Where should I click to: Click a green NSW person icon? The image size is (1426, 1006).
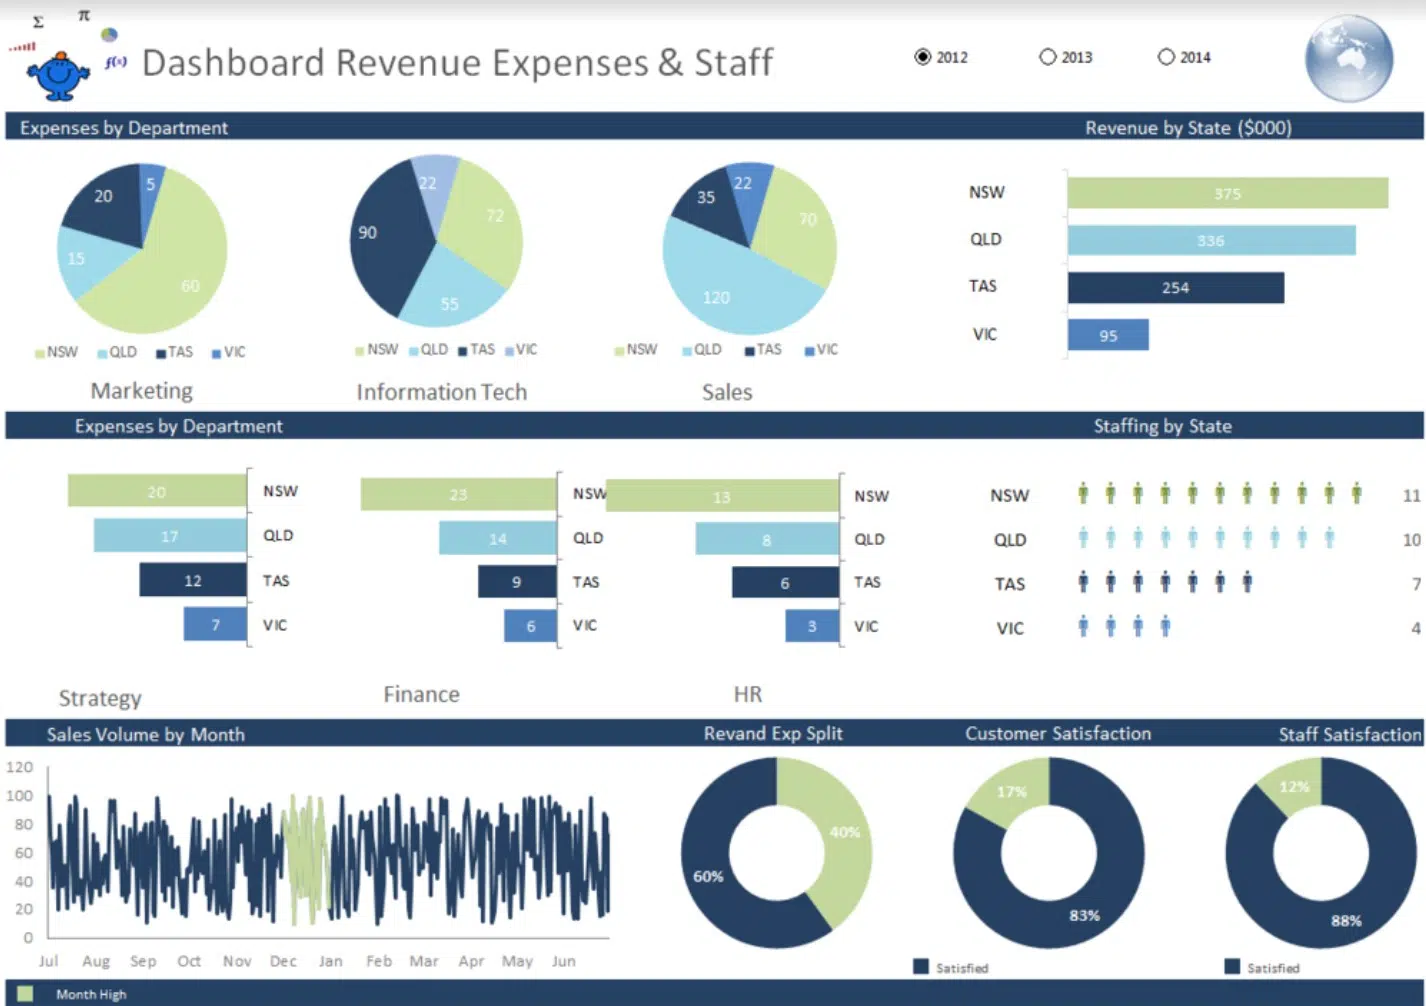pos(1085,493)
